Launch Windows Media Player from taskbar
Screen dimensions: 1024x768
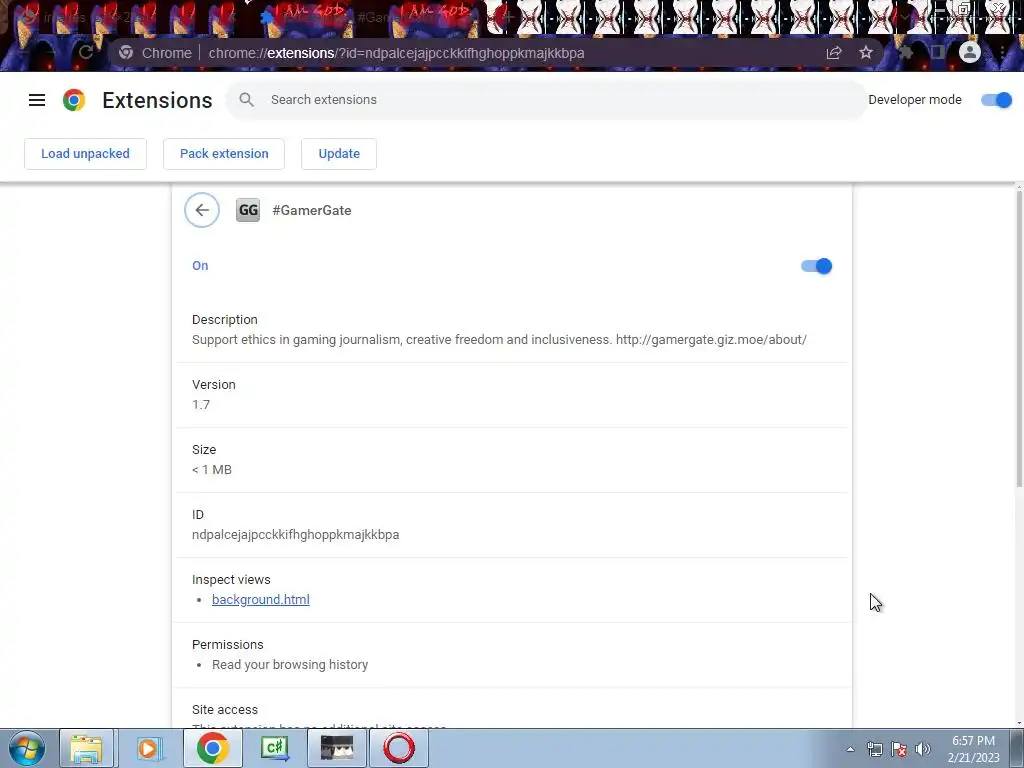(148, 748)
